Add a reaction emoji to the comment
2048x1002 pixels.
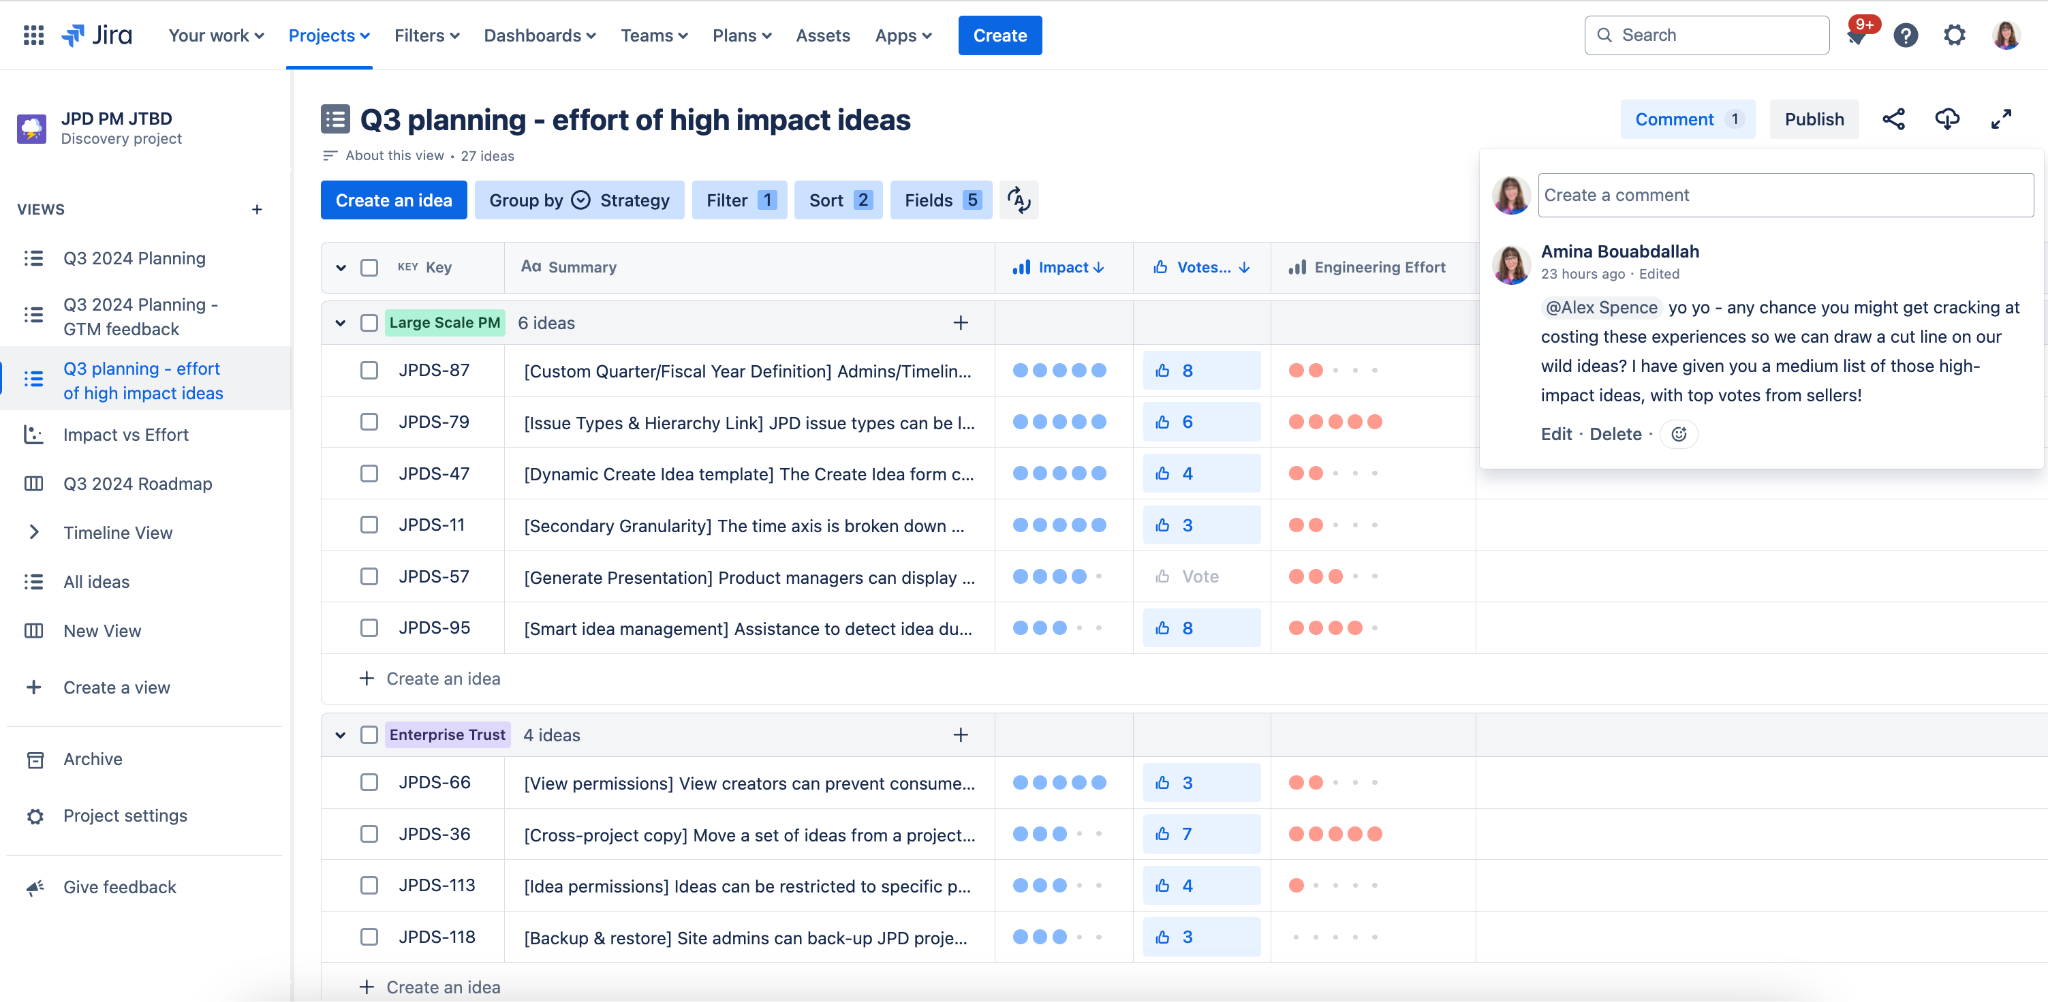coord(1679,434)
